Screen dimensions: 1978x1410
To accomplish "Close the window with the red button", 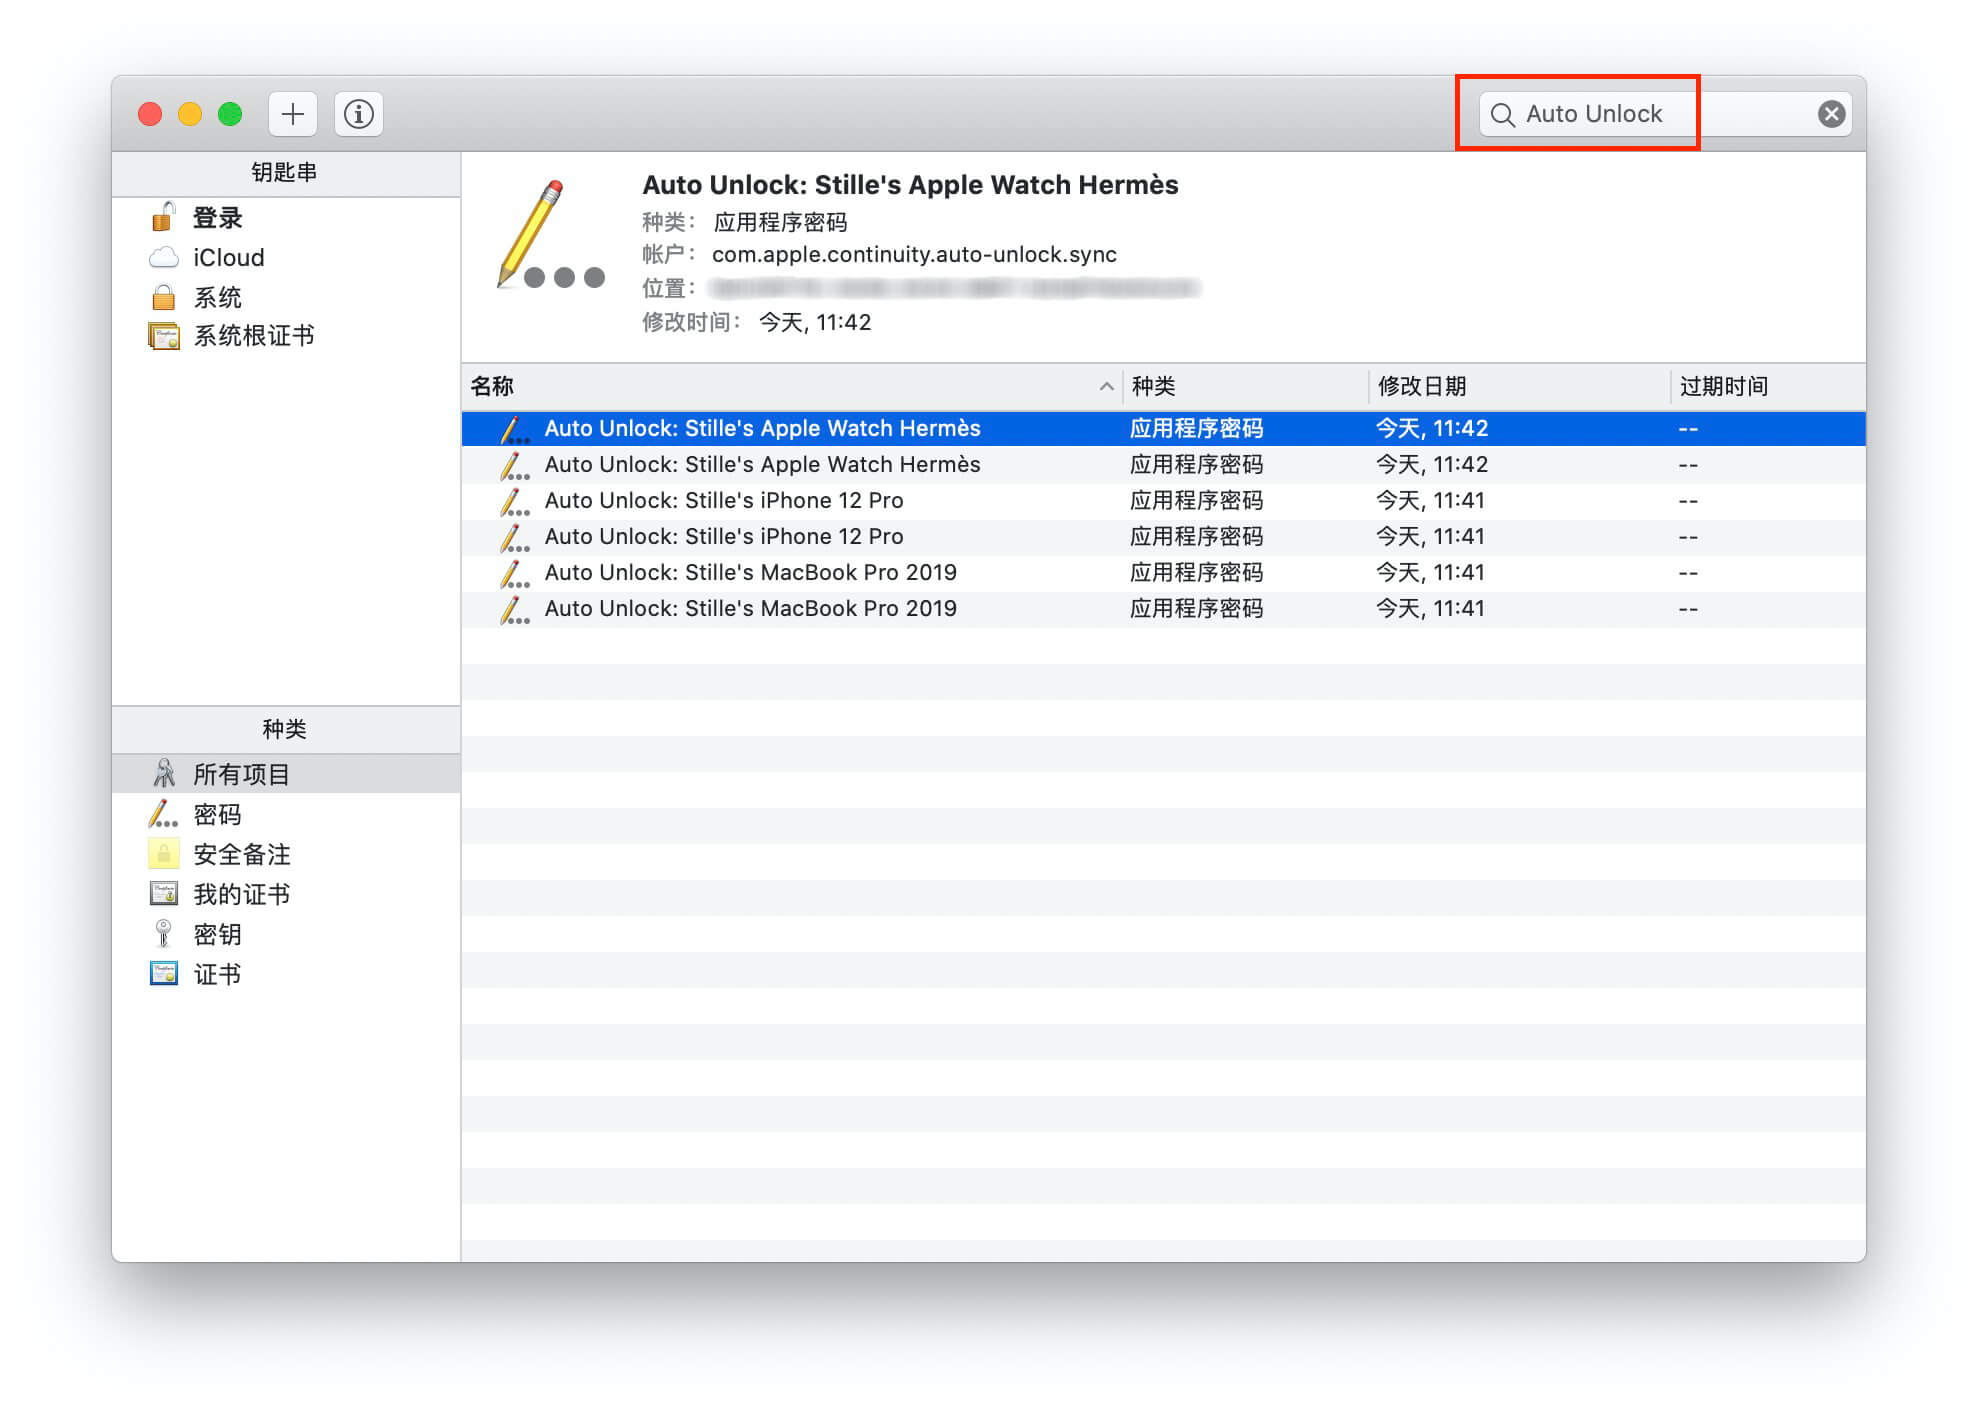I will point(150,114).
